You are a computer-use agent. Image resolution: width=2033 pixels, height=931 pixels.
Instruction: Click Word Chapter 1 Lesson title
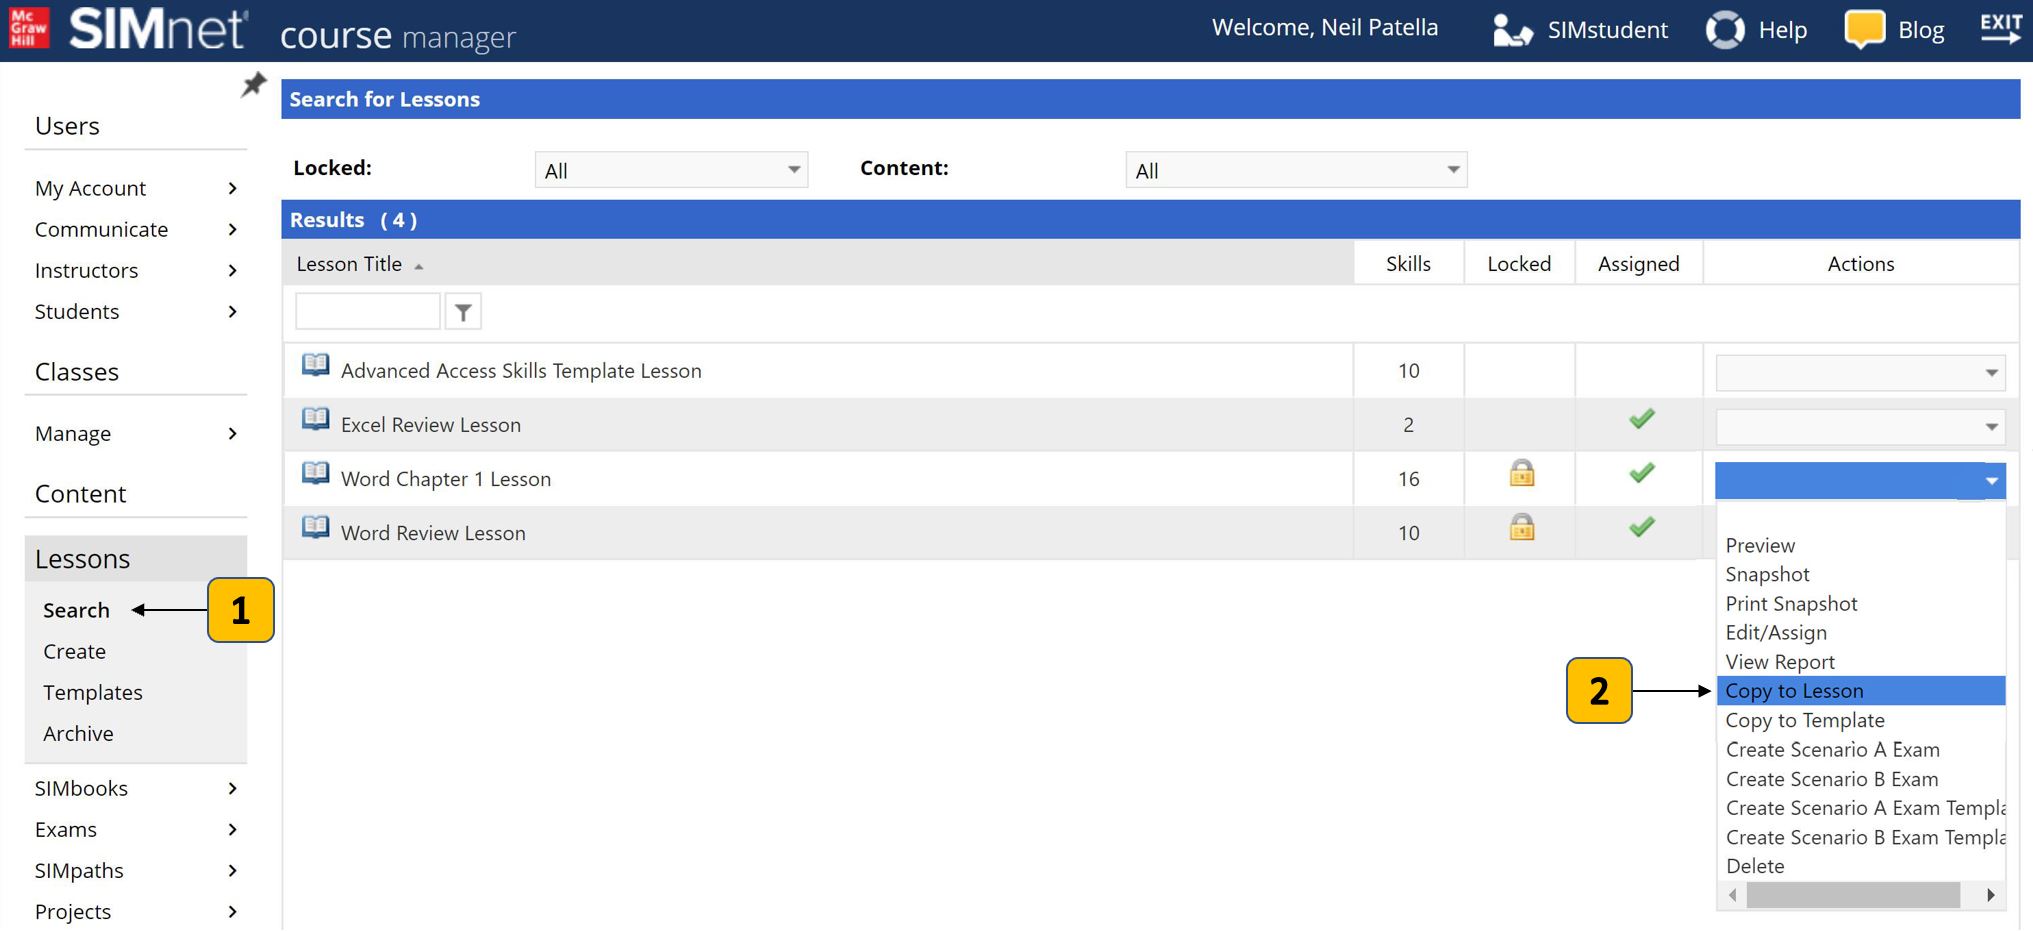click(x=446, y=479)
